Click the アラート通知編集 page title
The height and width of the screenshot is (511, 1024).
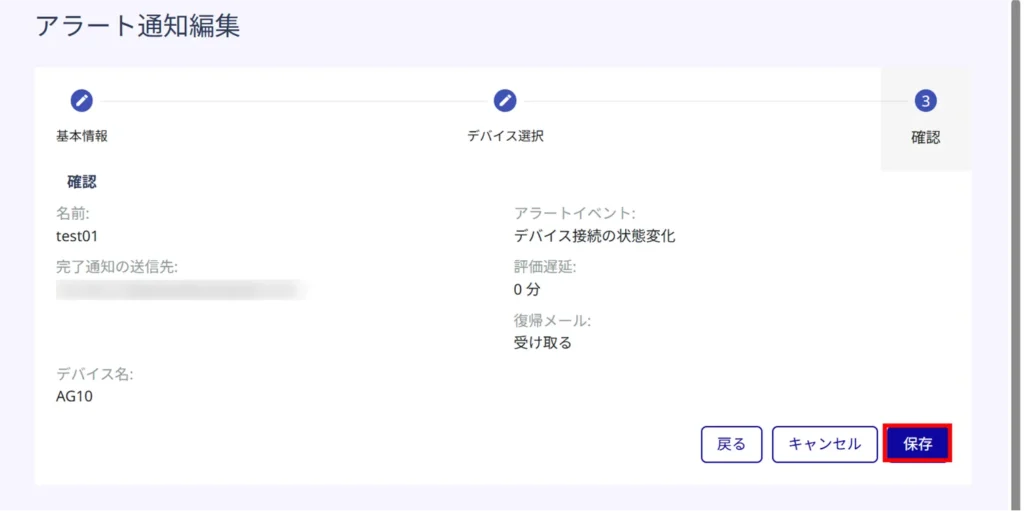[x=138, y=26]
